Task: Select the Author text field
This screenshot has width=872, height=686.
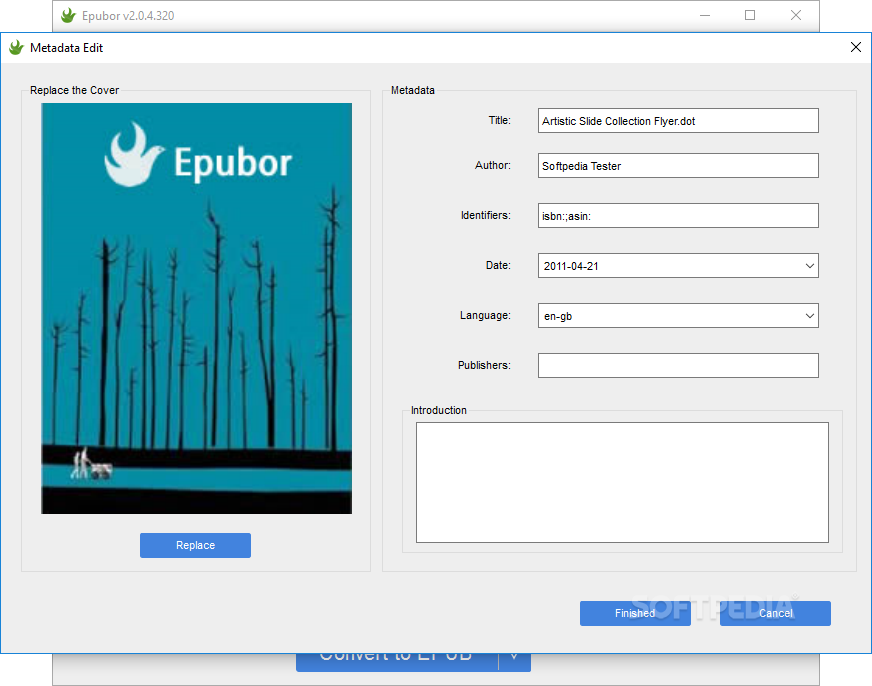Action: point(678,166)
